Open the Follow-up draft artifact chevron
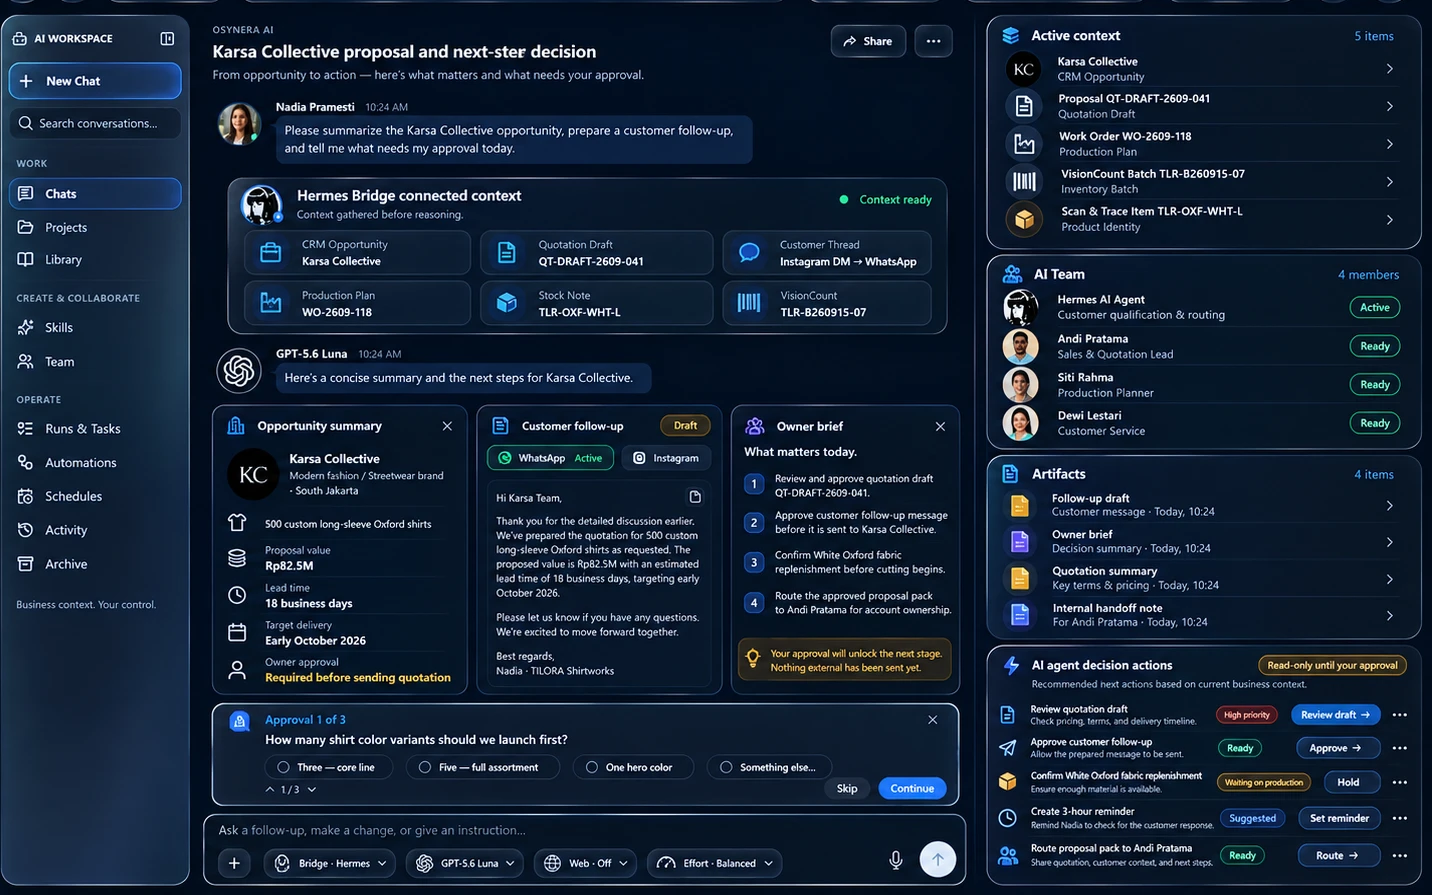The image size is (1432, 895). pyautogui.click(x=1390, y=506)
